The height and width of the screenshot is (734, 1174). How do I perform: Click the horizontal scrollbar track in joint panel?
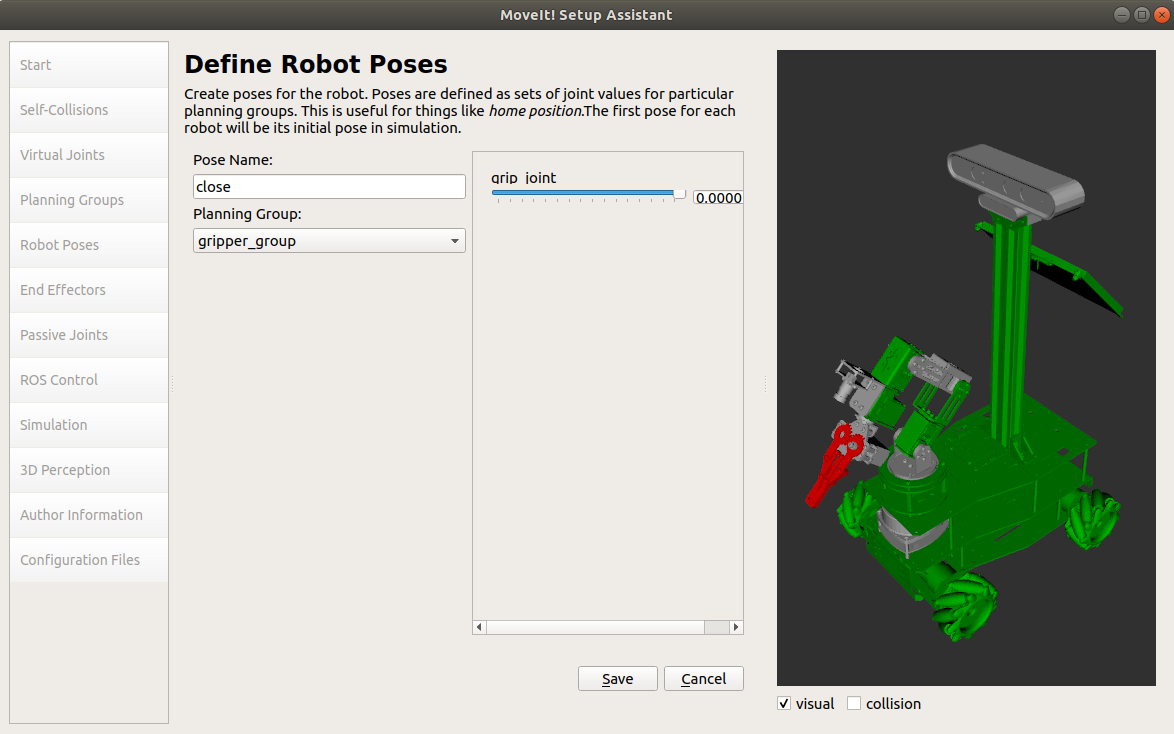click(x=716, y=627)
